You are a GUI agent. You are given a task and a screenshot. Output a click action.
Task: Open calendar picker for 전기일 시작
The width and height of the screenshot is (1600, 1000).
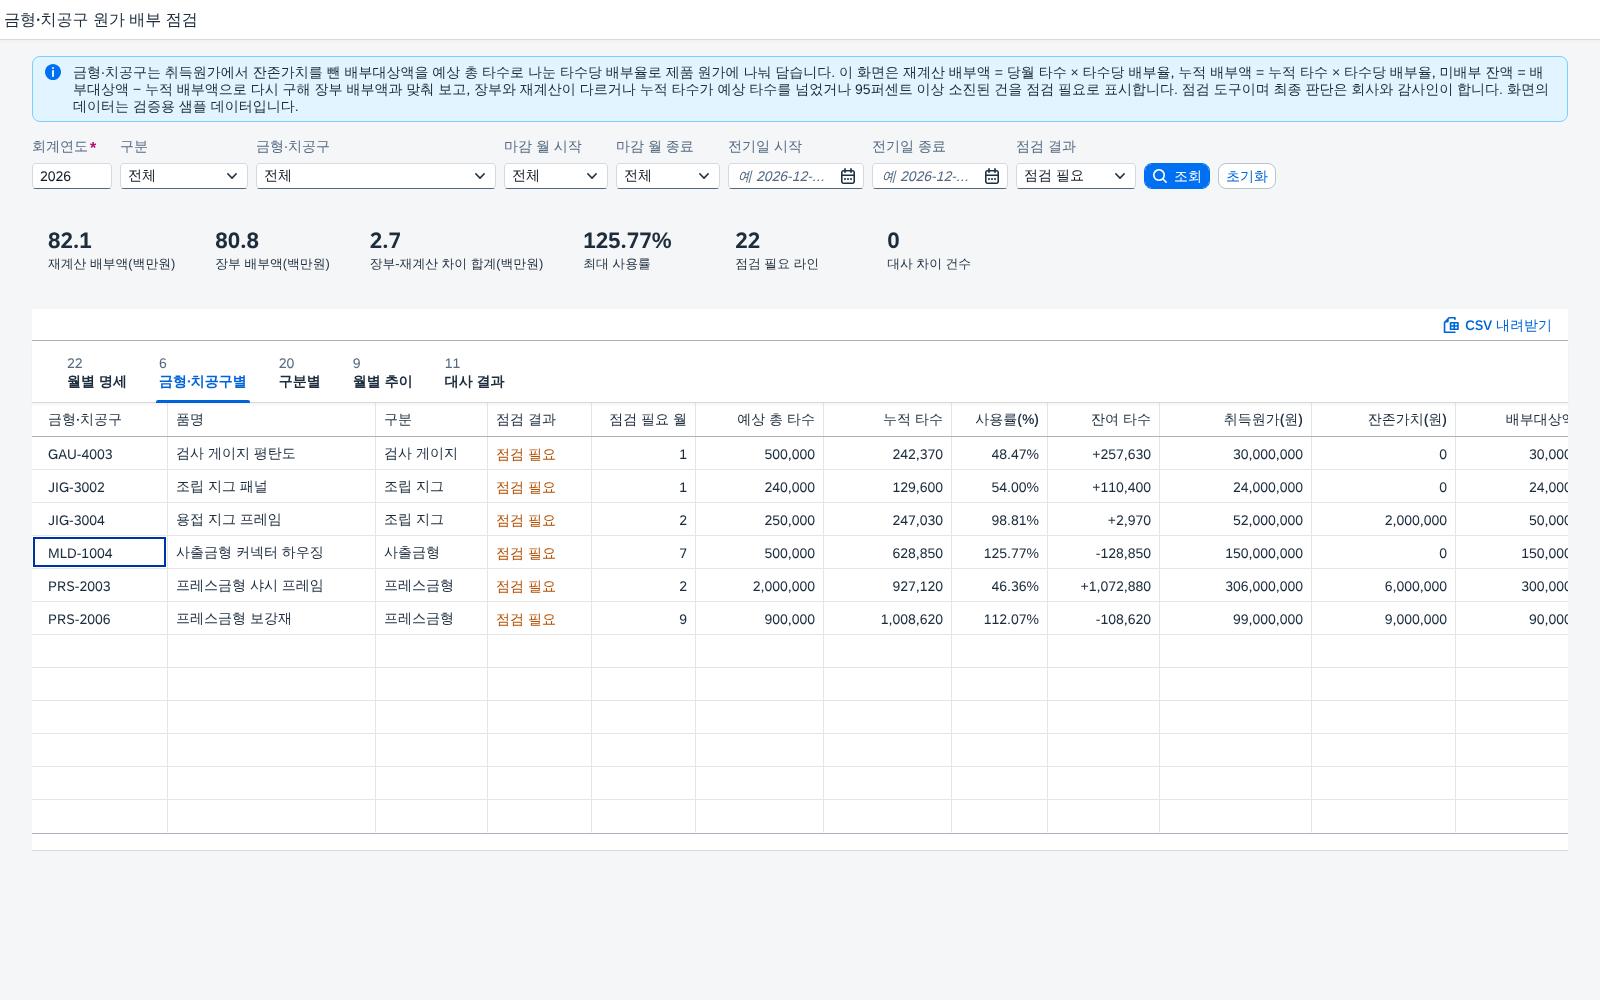coord(848,176)
